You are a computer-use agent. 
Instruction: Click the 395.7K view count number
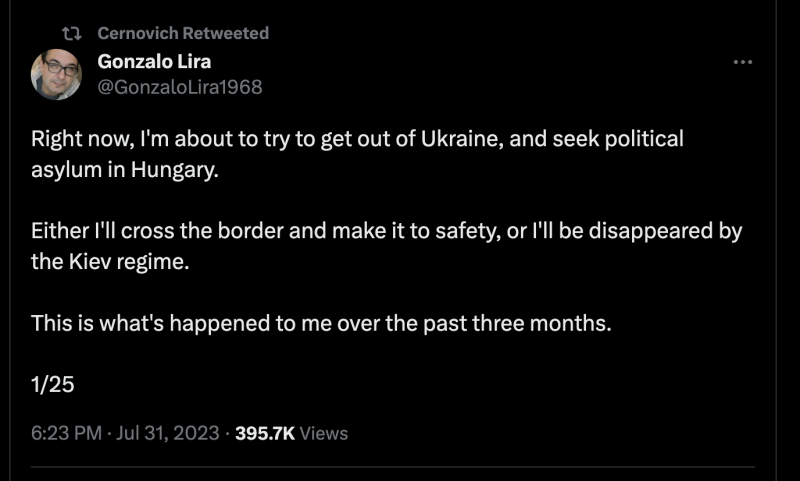pos(264,433)
